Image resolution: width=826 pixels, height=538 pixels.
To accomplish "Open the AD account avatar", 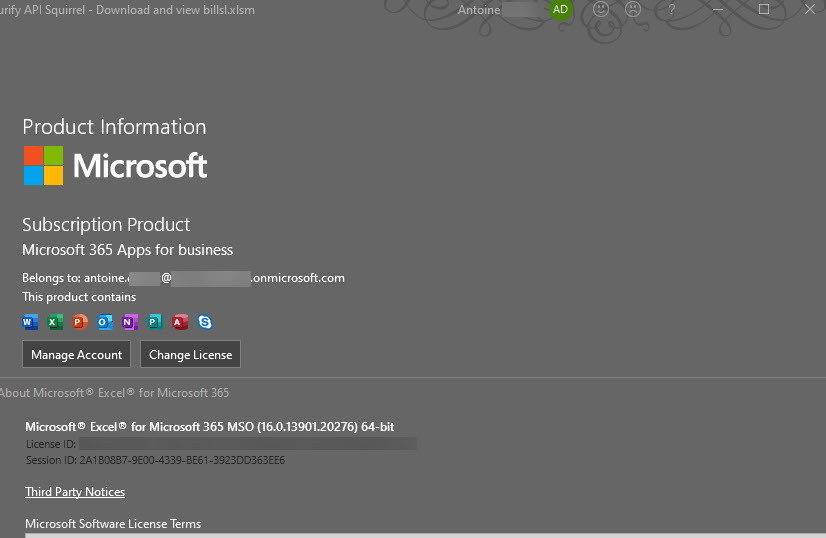I will tap(560, 9).
